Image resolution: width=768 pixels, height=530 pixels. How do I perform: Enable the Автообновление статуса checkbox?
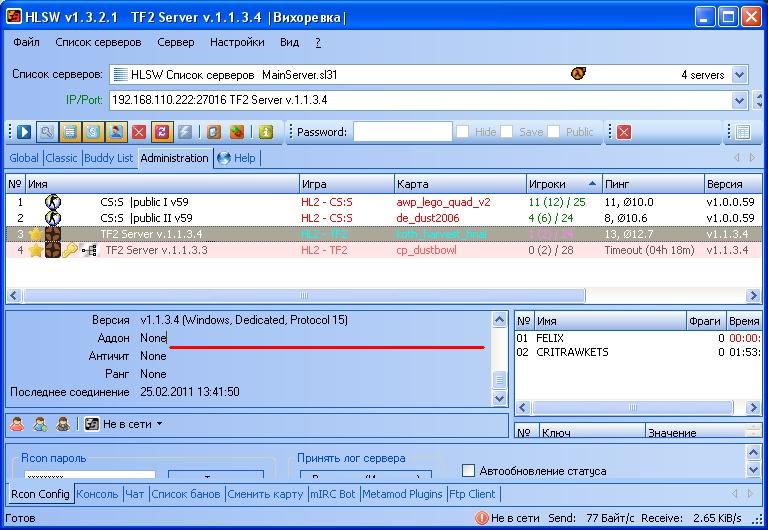(x=468, y=471)
